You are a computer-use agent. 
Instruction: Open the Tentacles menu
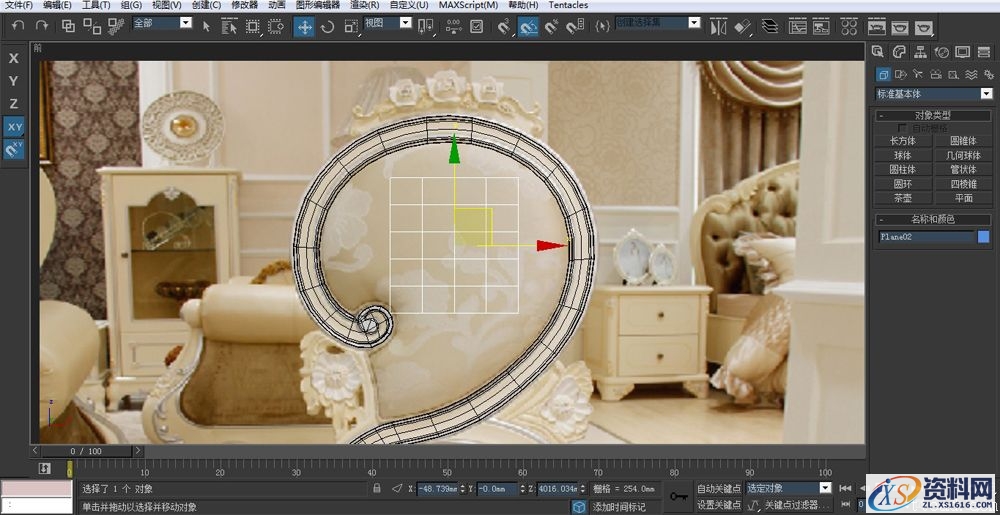point(568,5)
